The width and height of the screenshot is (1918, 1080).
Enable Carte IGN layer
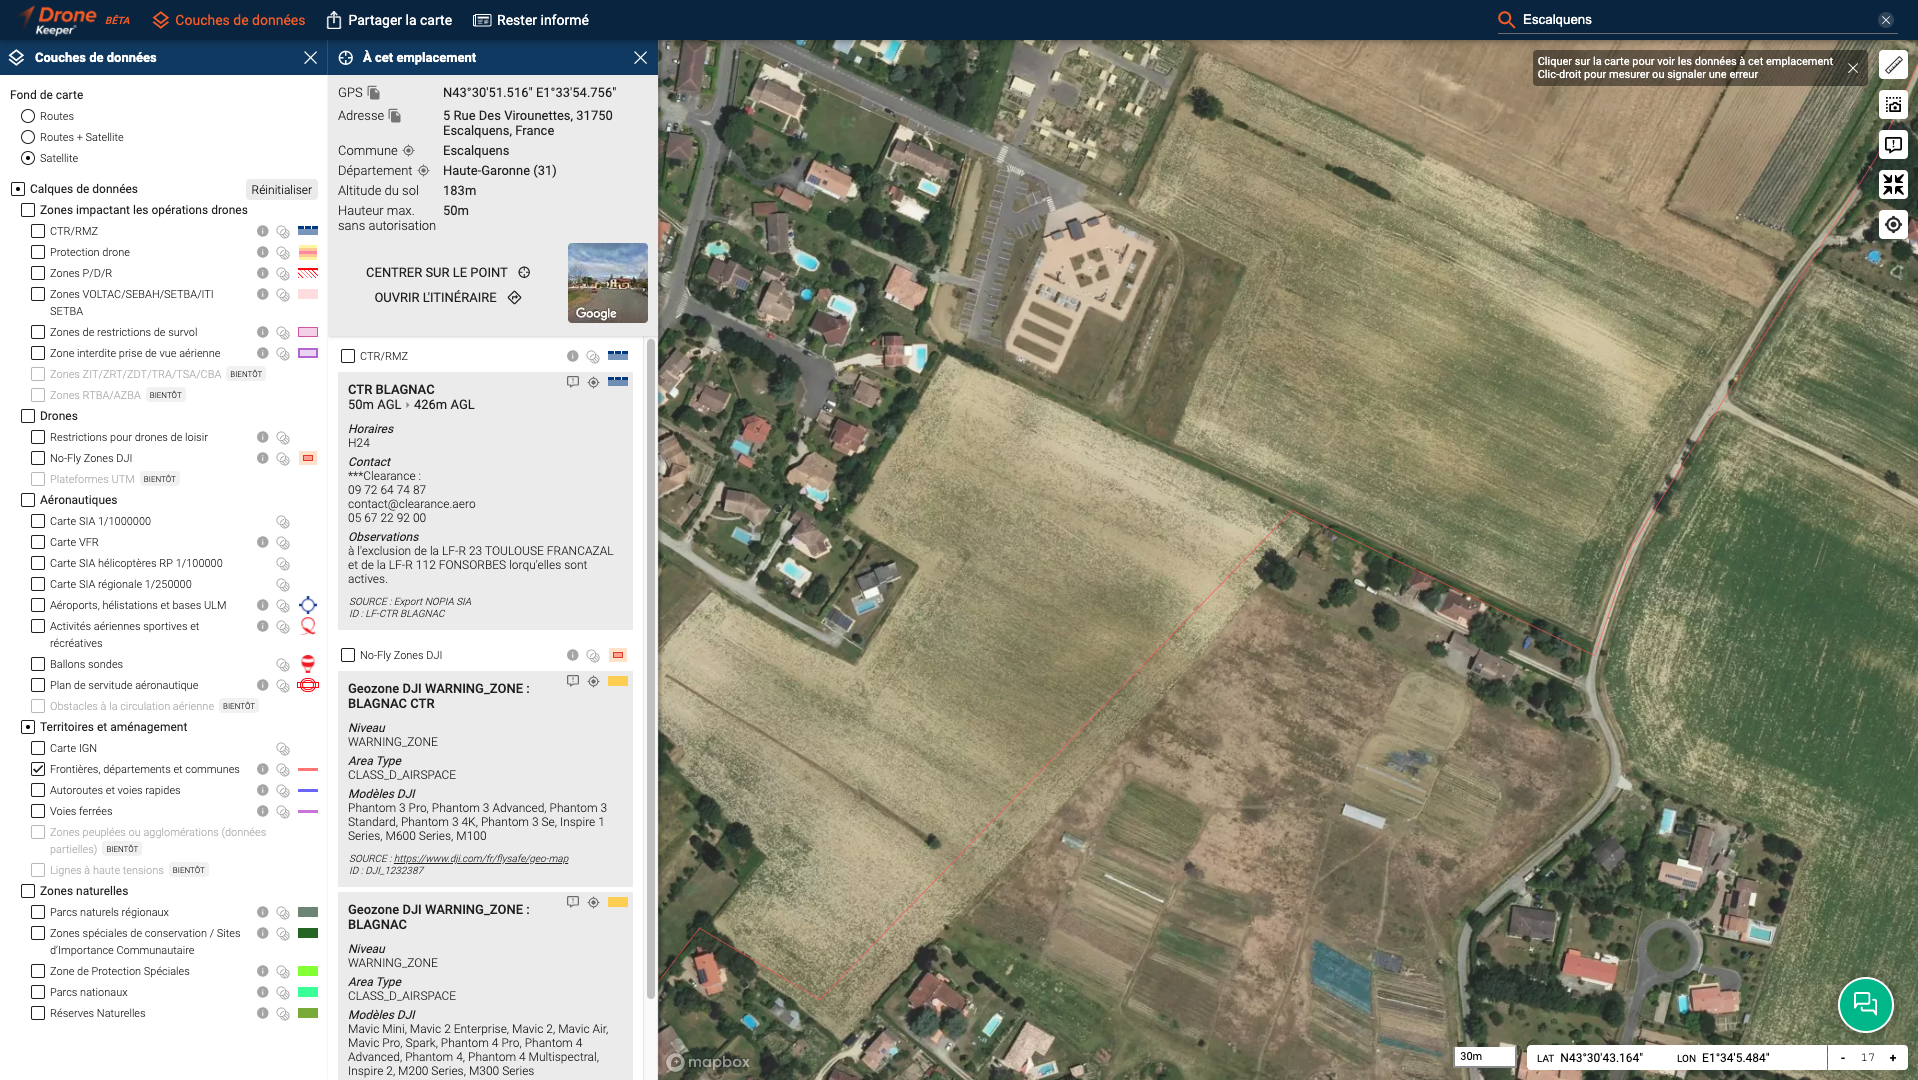coord(38,748)
